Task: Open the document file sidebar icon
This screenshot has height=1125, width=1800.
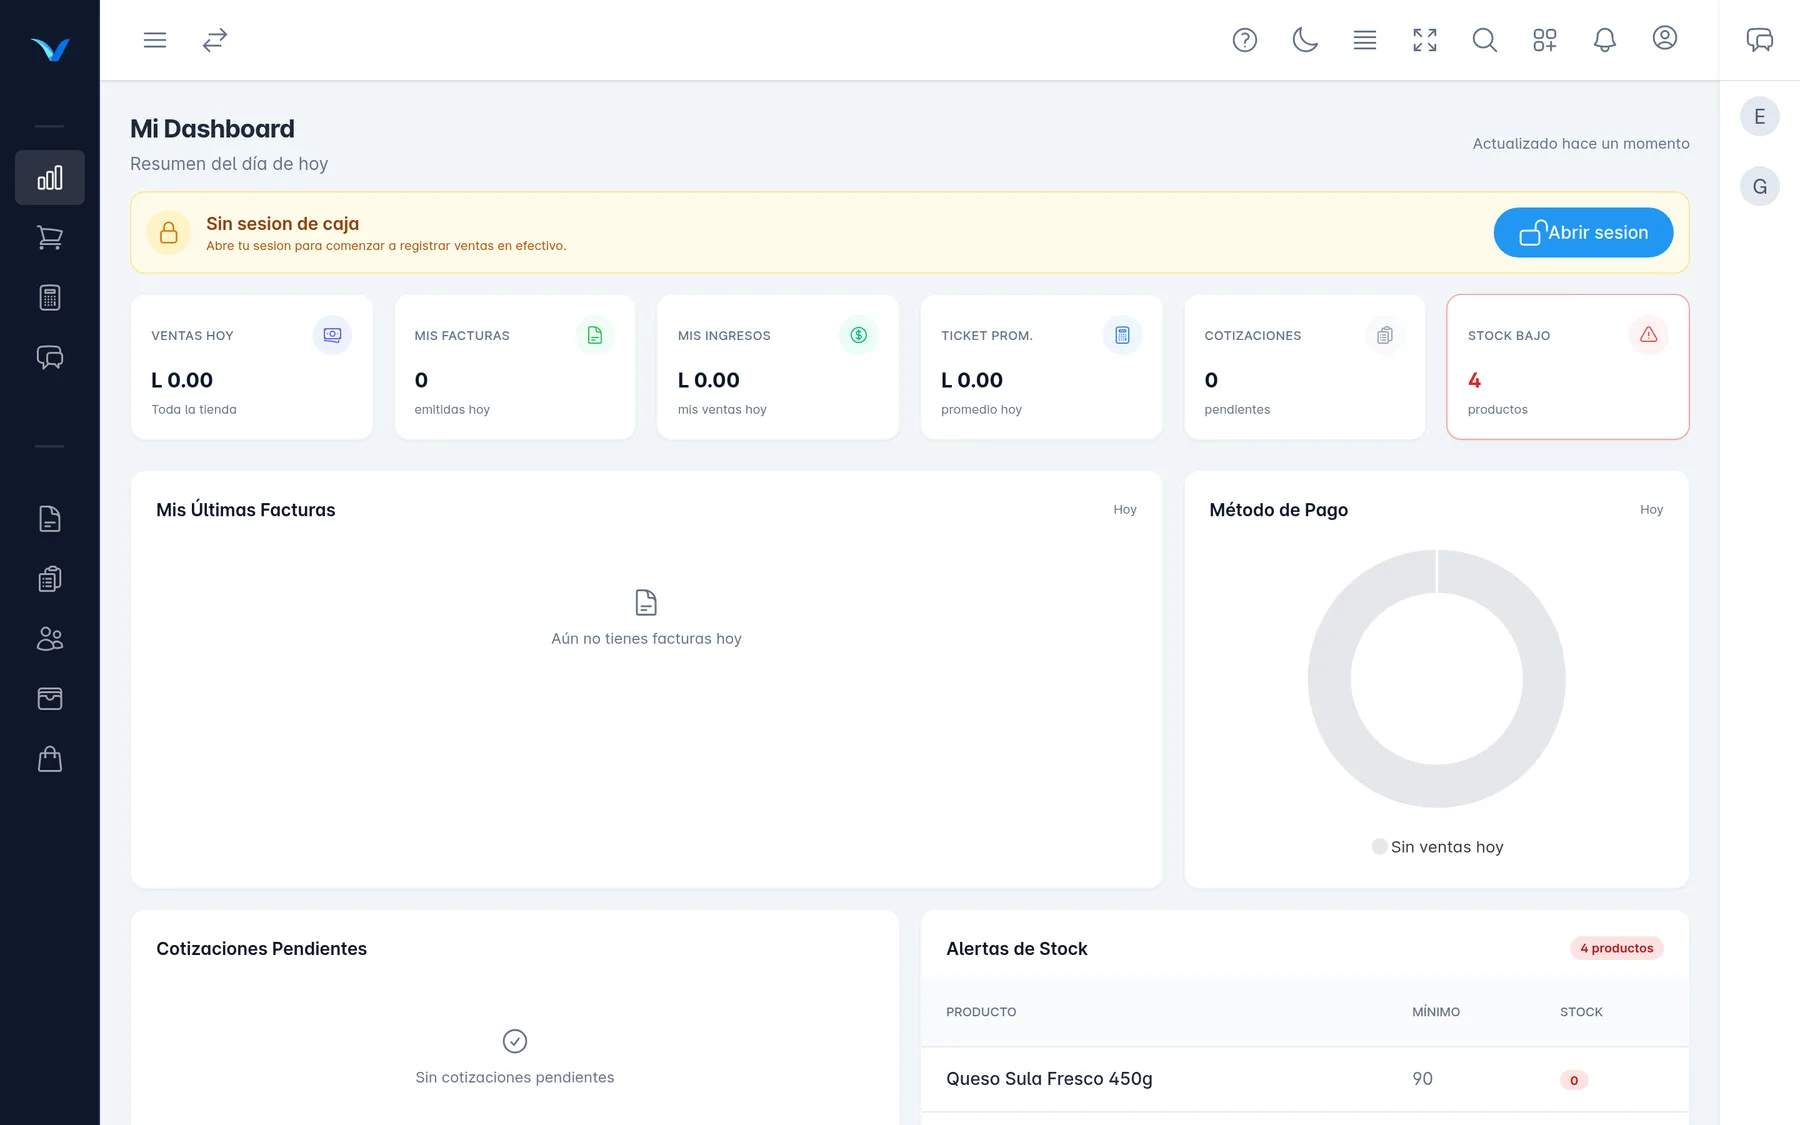Action: tap(50, 519)
